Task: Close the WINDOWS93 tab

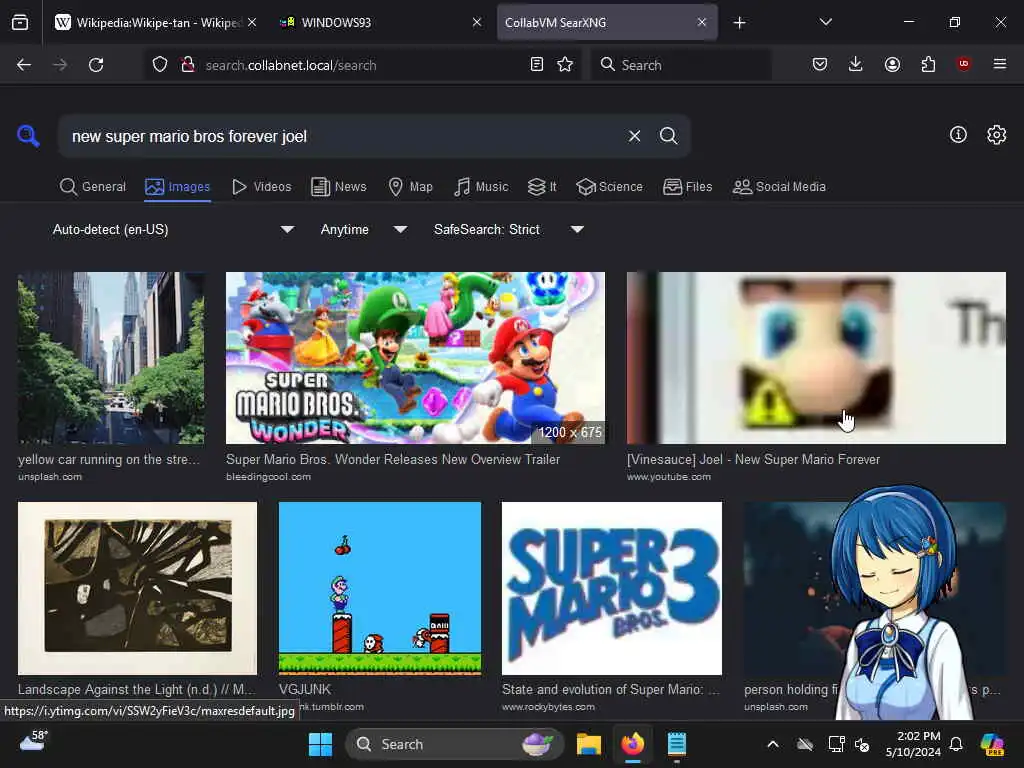Action: [x=477, y=22]
